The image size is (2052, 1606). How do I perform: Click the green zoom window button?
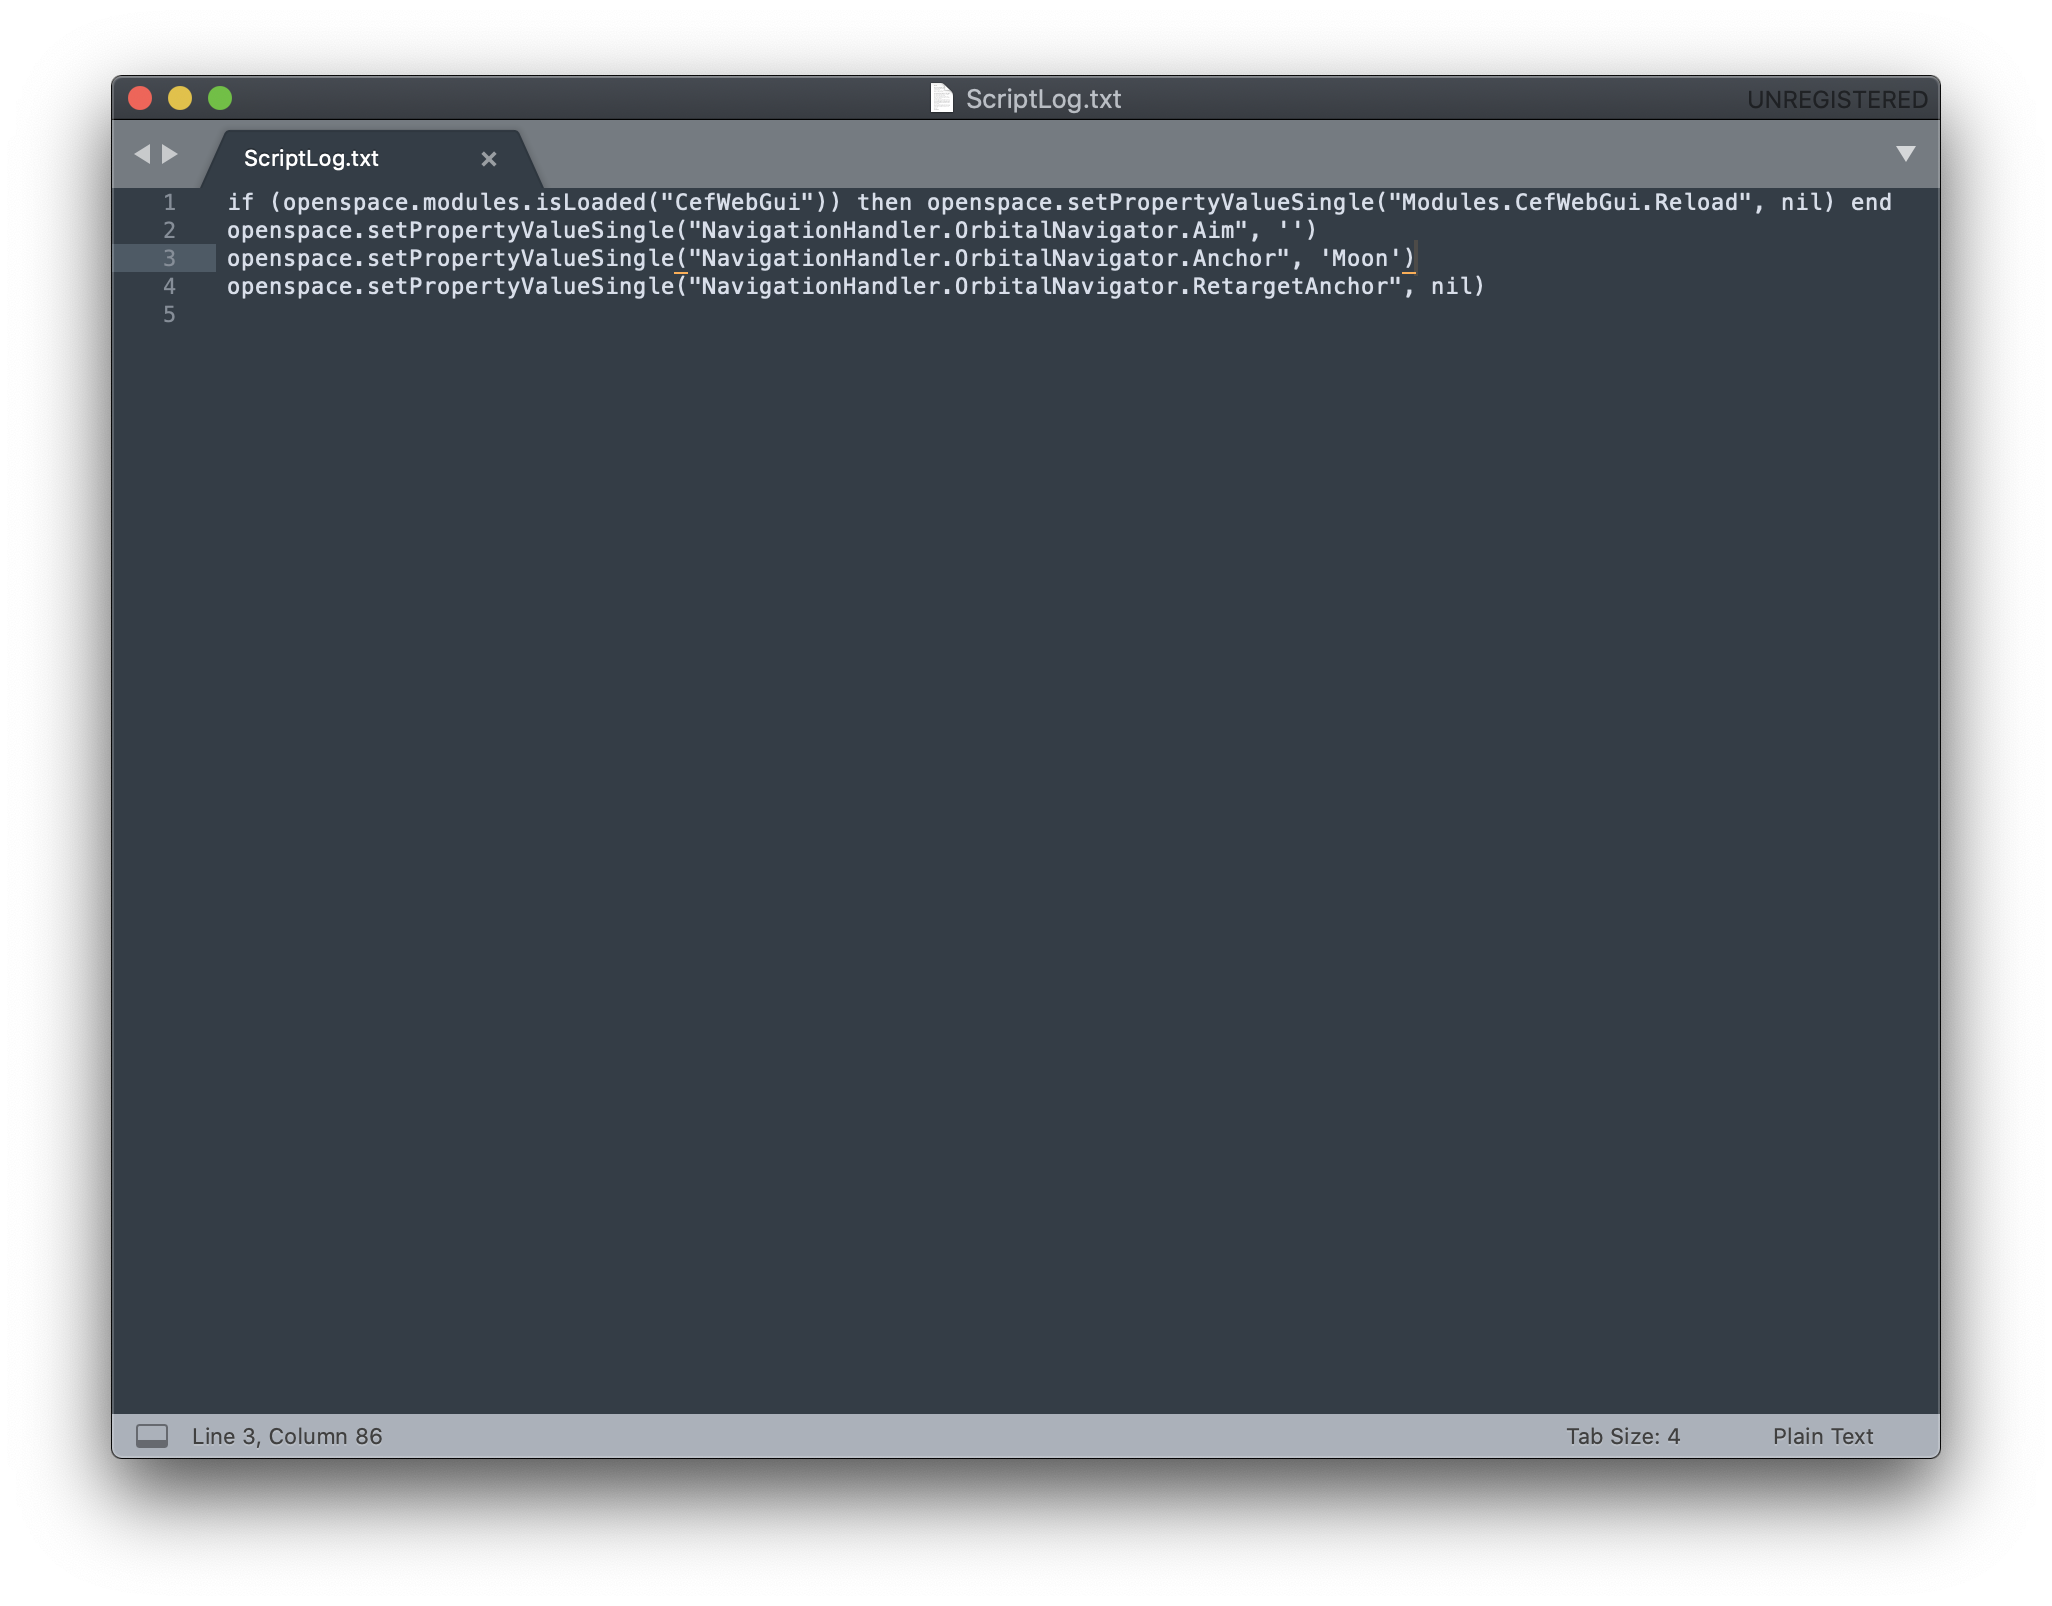point(220,98)
